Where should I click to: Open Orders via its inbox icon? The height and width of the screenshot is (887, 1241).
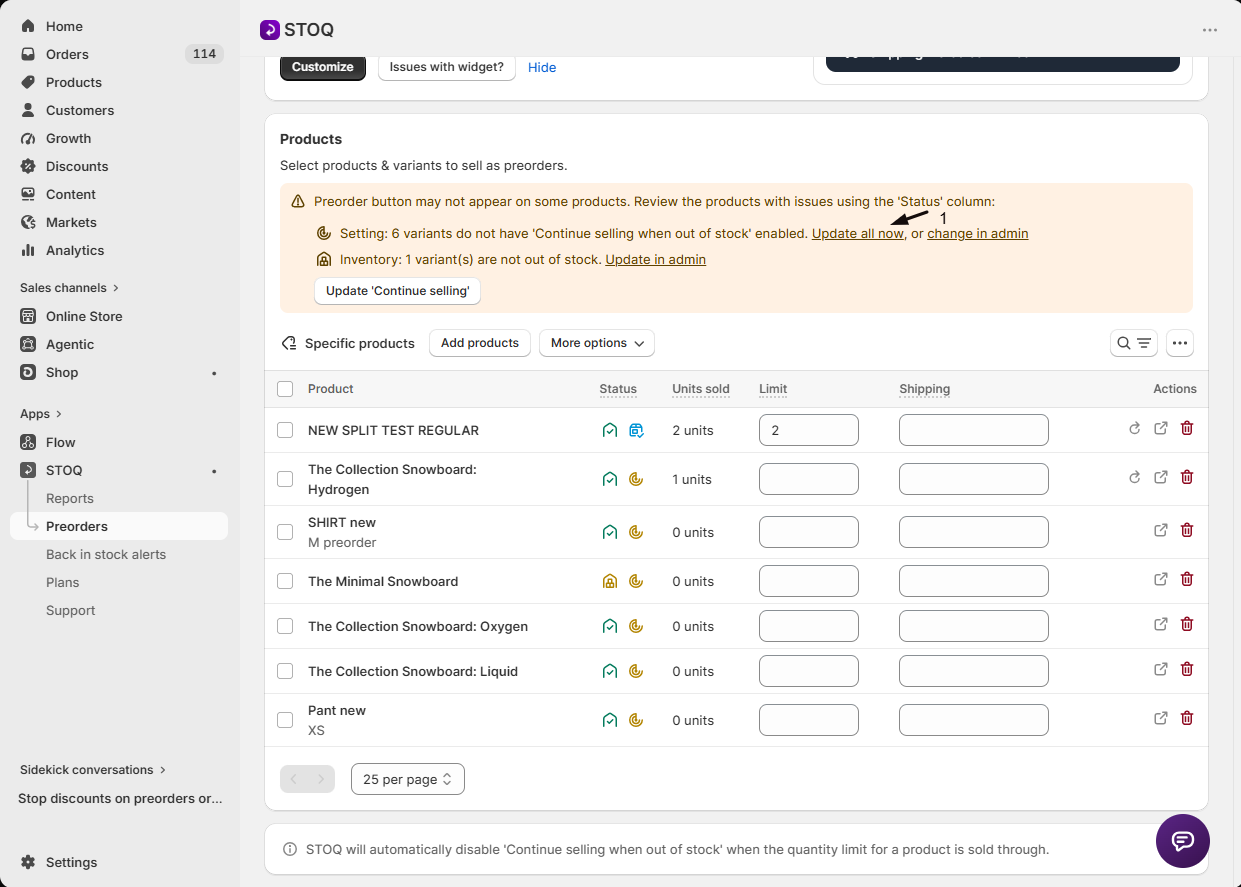(28, 54)
